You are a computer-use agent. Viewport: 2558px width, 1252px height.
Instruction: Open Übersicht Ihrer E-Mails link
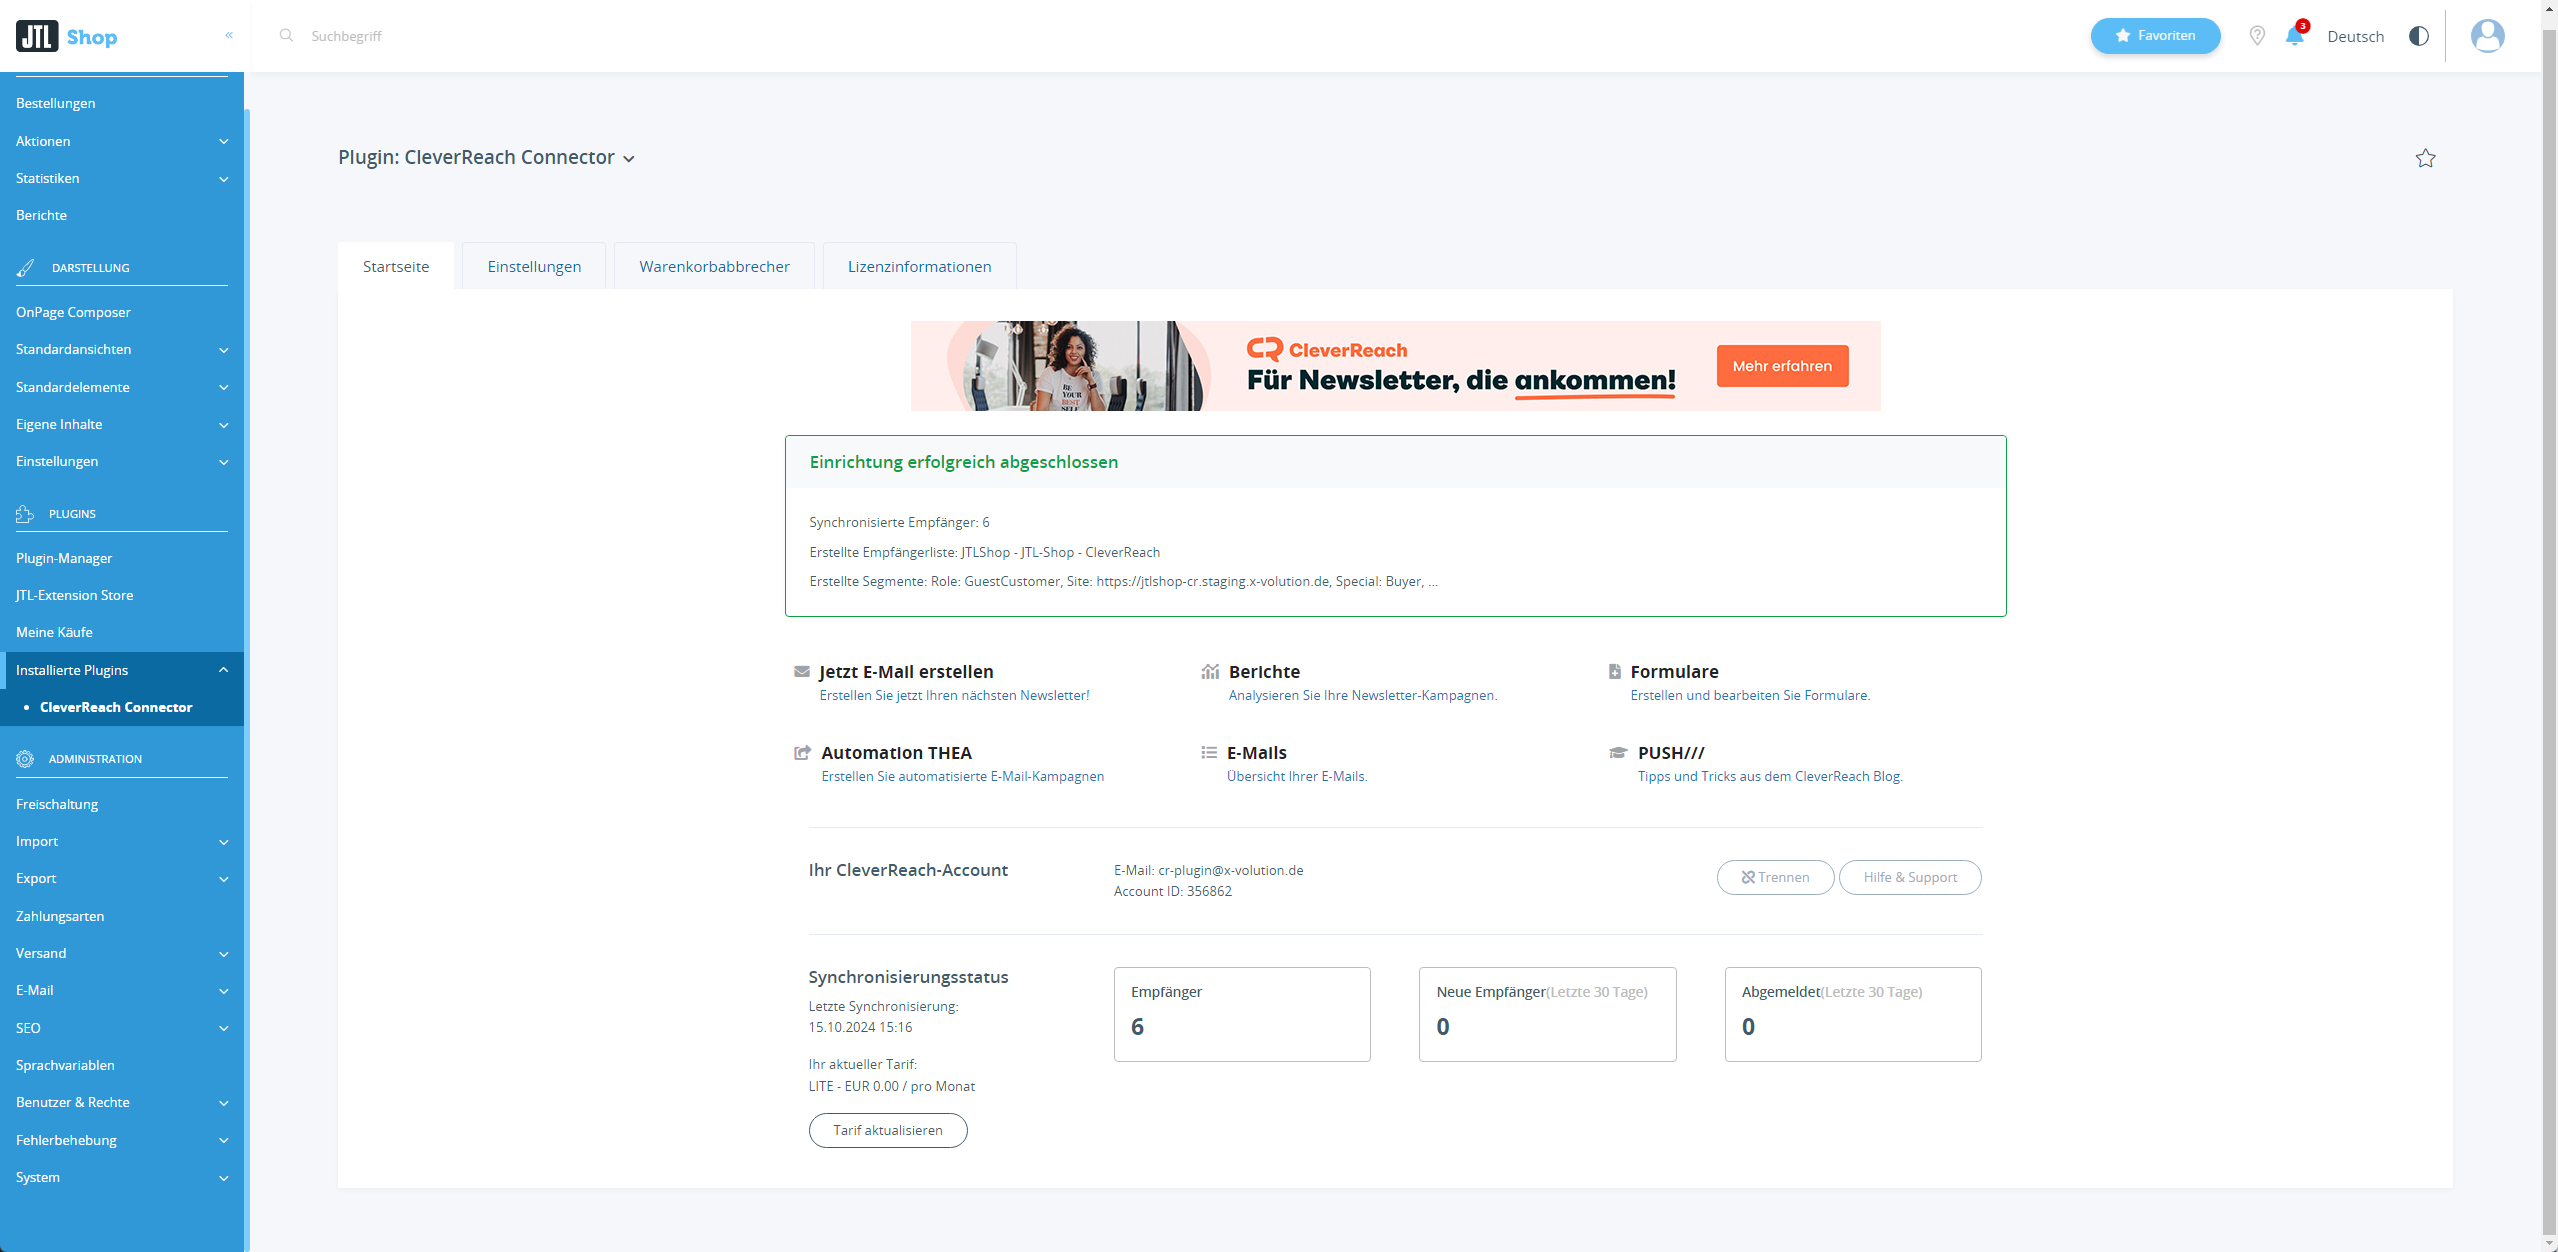1297,776
